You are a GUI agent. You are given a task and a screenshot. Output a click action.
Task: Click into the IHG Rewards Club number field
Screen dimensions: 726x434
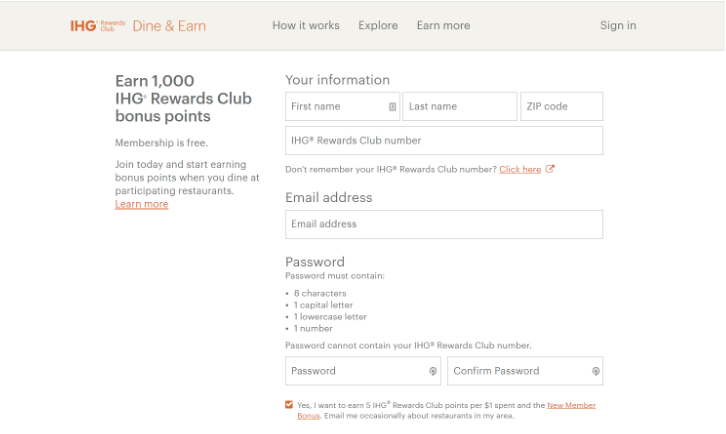pos(444,141)
